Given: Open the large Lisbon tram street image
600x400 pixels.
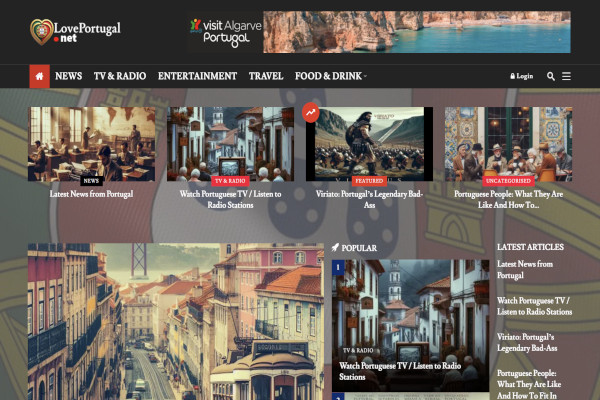Looking at the screenshot, I should pos(175,320).
